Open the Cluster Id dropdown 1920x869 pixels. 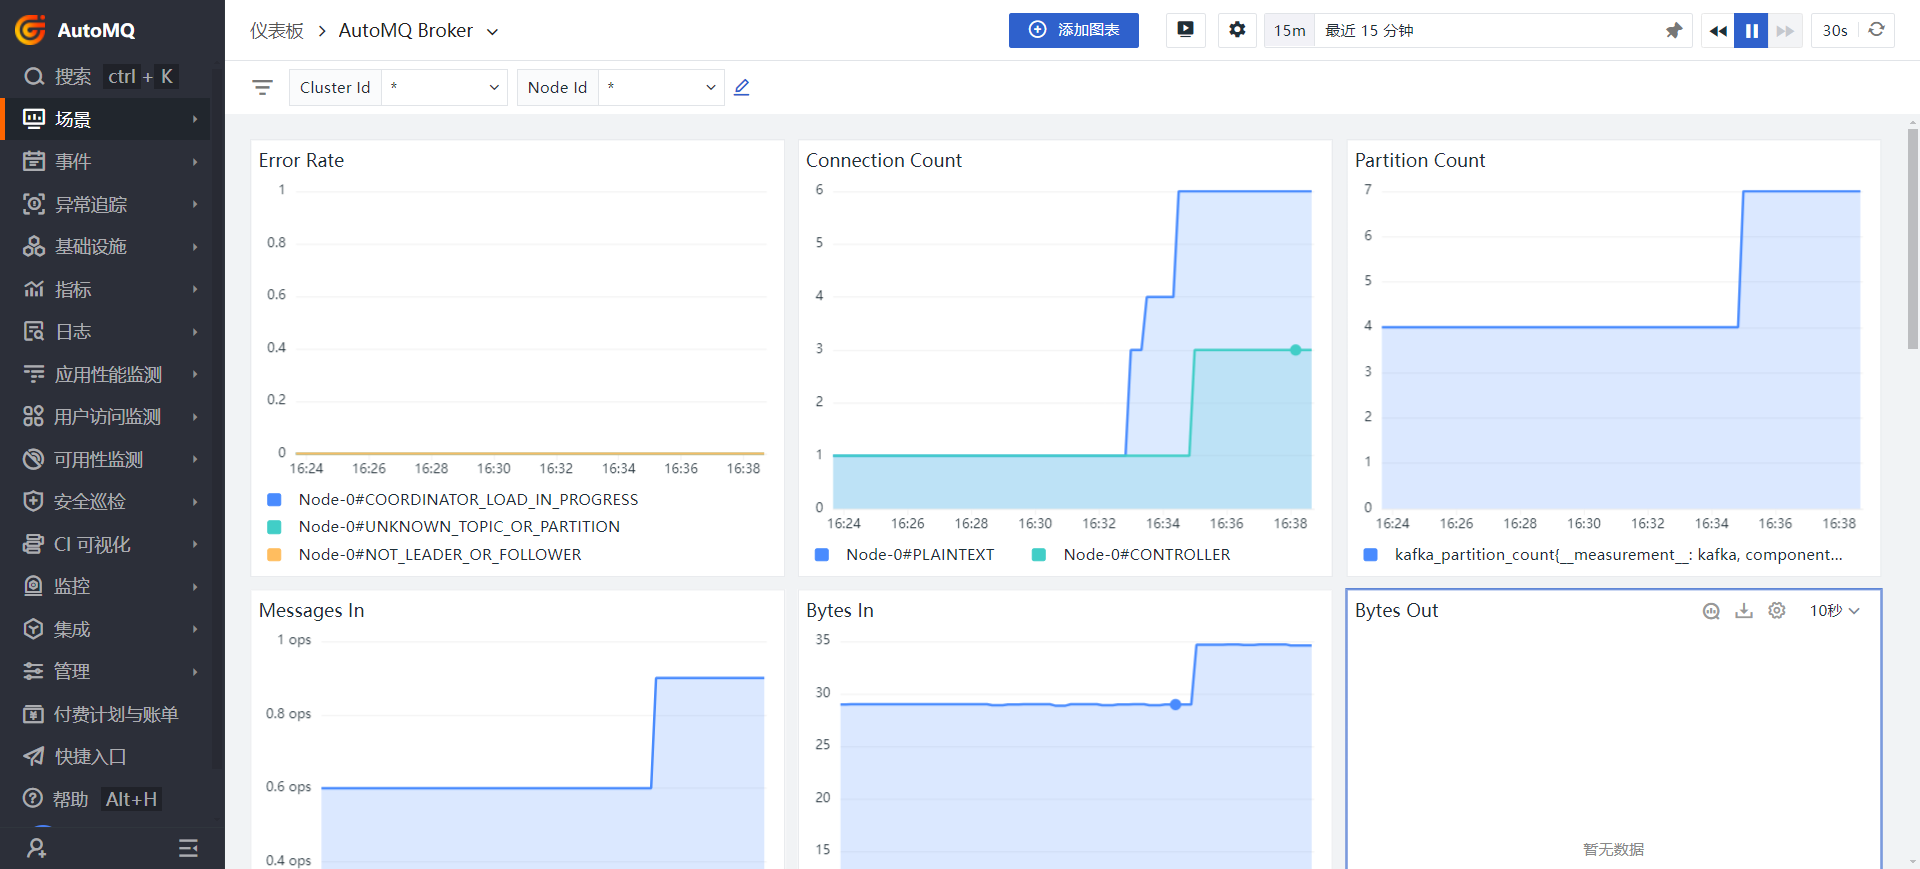tap(444, 88)
